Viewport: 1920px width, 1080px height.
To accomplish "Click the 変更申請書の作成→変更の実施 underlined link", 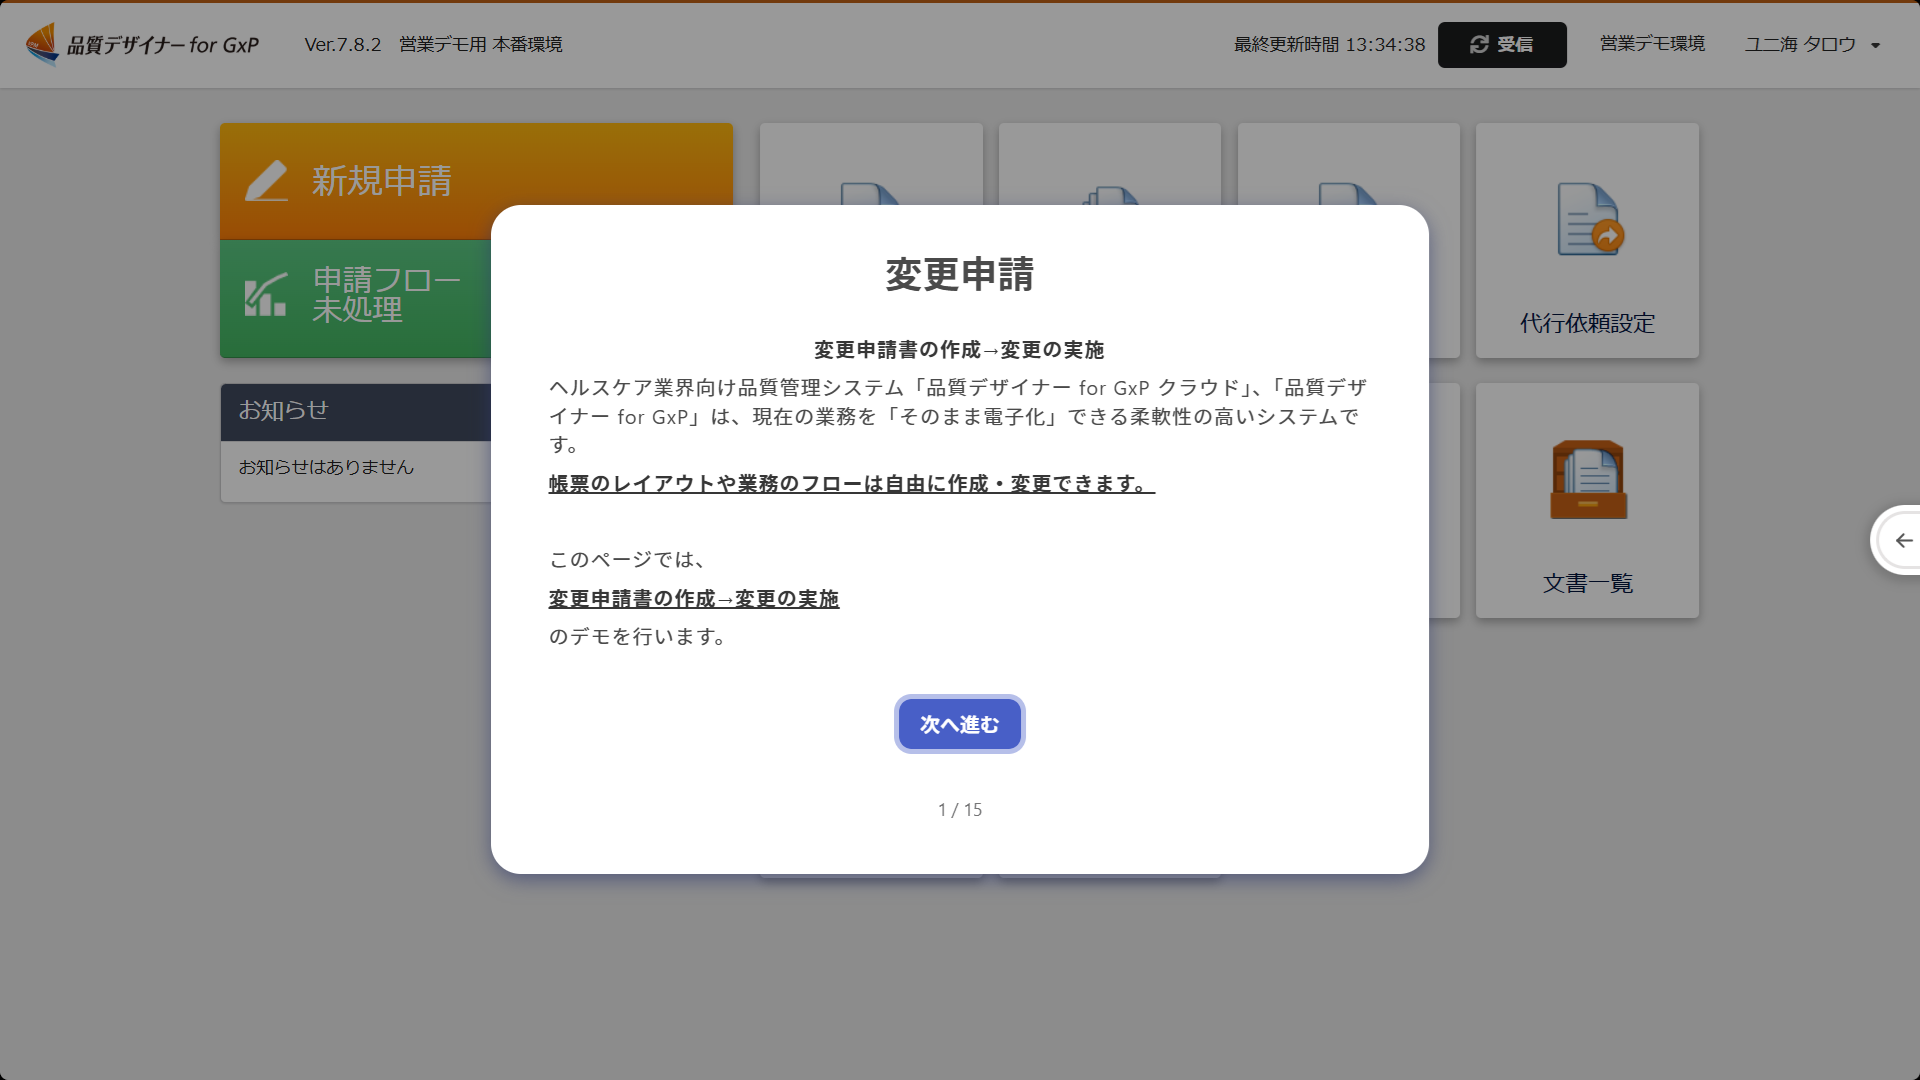I will (x=693, y=599).
